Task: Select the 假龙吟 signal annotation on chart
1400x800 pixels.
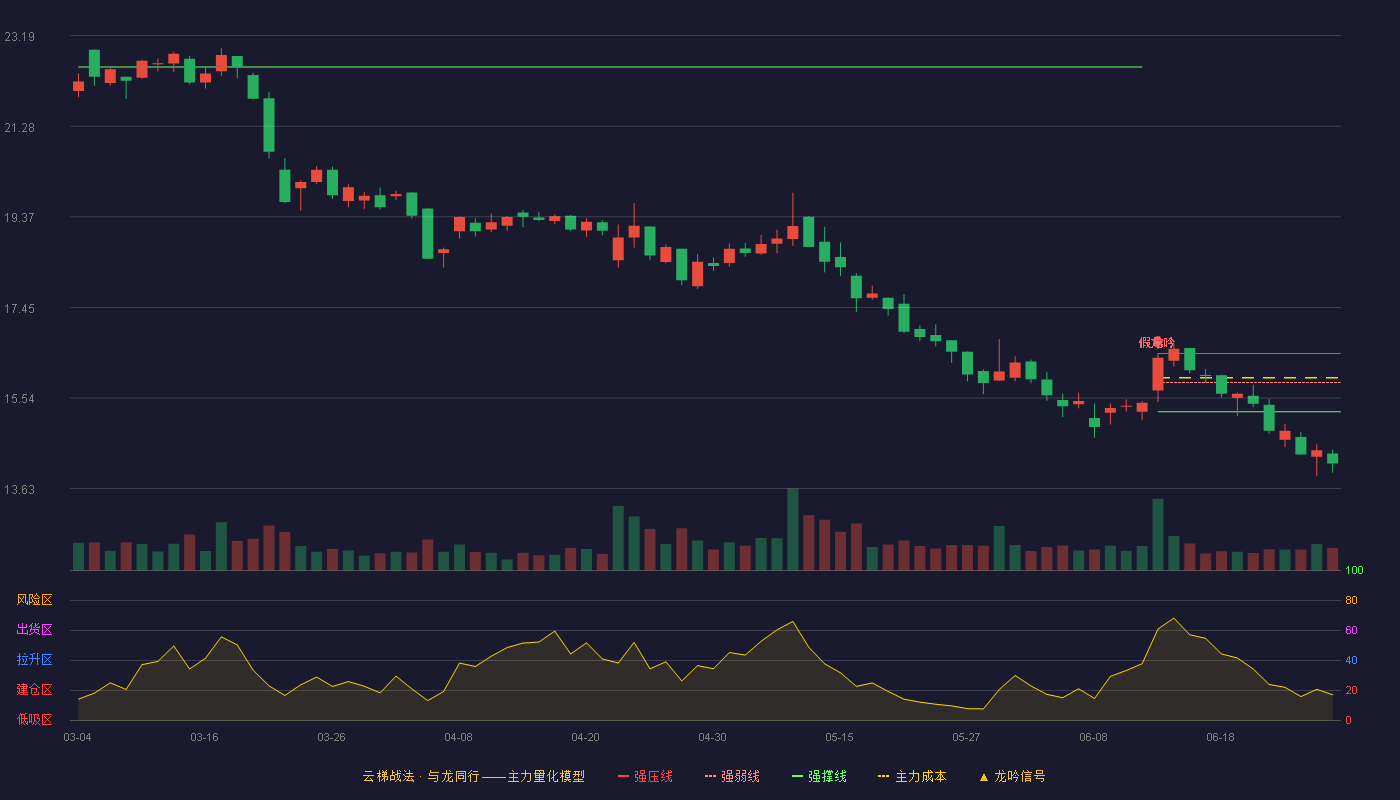Action: [1157, 342]
